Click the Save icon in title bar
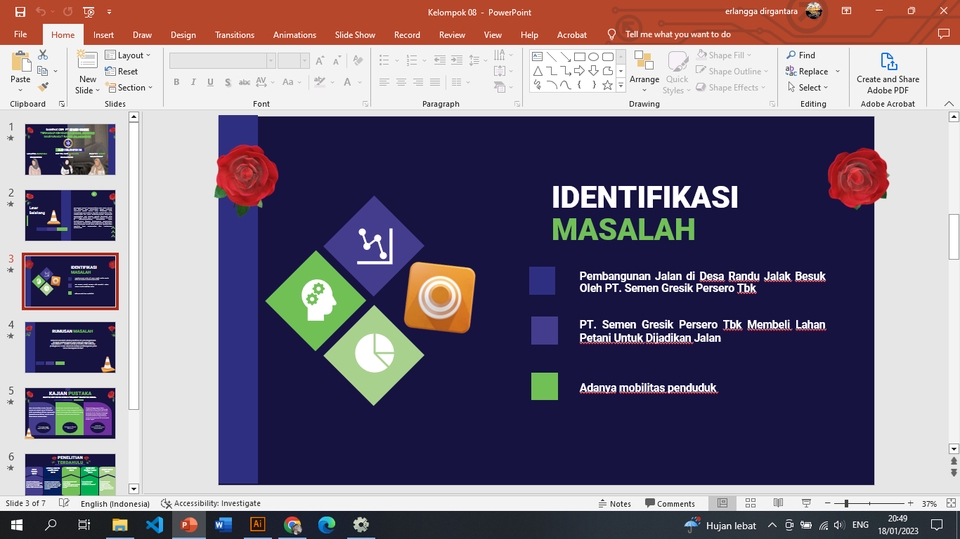 click(20, 12)
